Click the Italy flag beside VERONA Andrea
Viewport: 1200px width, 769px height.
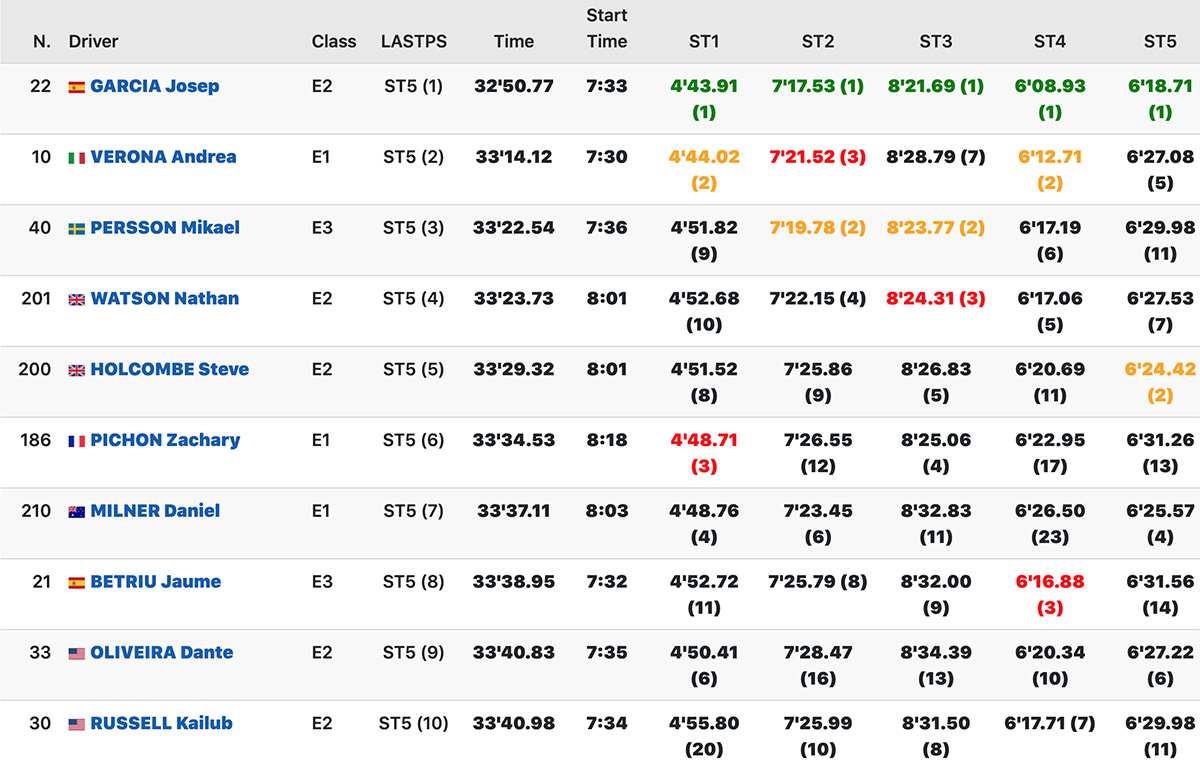pos(76,158)
